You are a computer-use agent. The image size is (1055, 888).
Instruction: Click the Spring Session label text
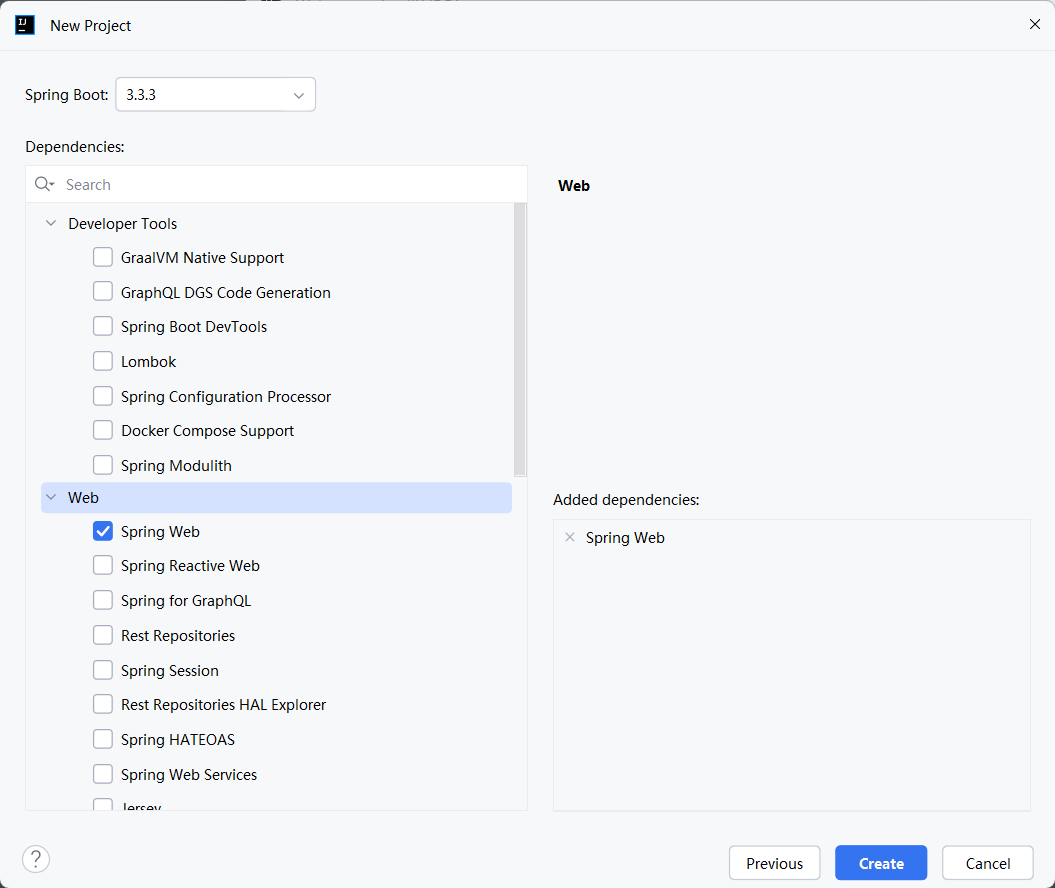click(x=170, y=671)
